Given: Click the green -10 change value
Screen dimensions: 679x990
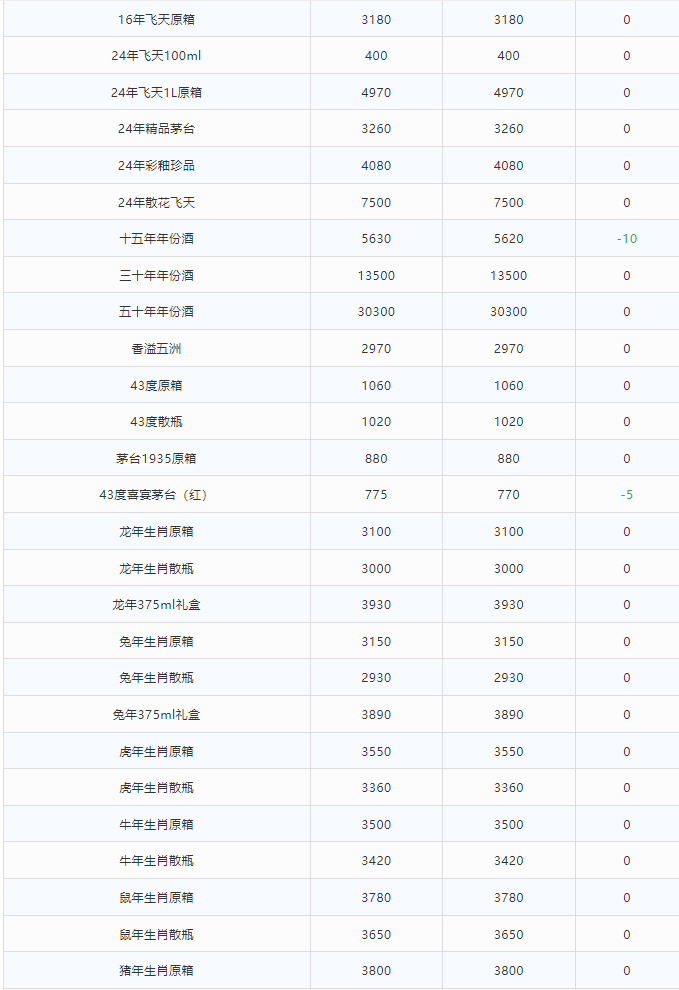Looking at the screenshot, I should [x=627, y=239].
